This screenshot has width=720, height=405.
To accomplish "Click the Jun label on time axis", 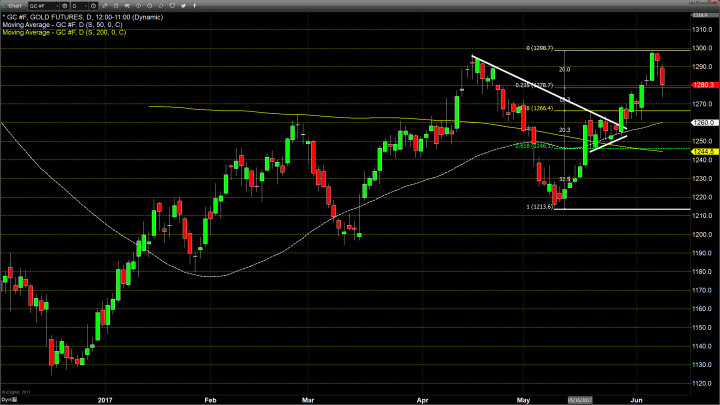I will (636, 400).
